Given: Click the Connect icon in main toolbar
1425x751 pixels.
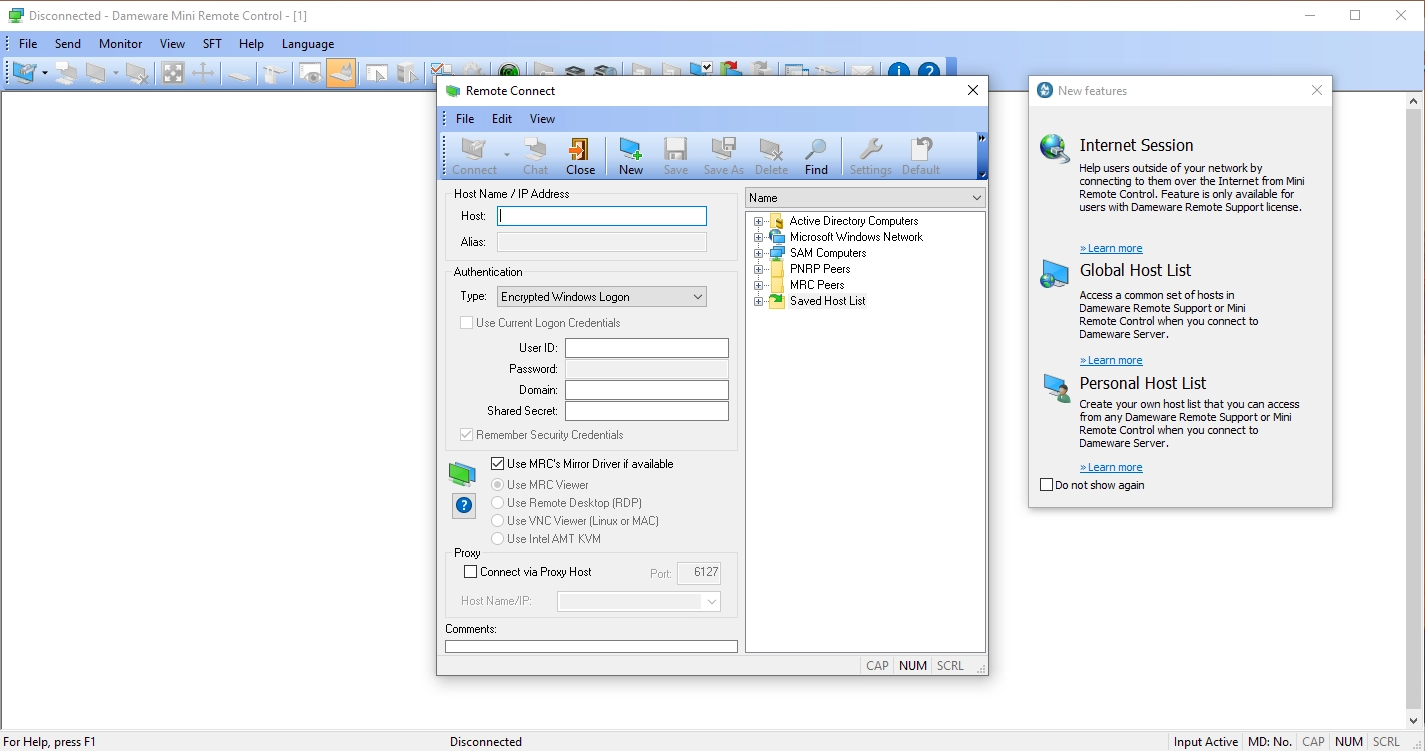Looking at the screenshot, I should [x=24, y=73].
